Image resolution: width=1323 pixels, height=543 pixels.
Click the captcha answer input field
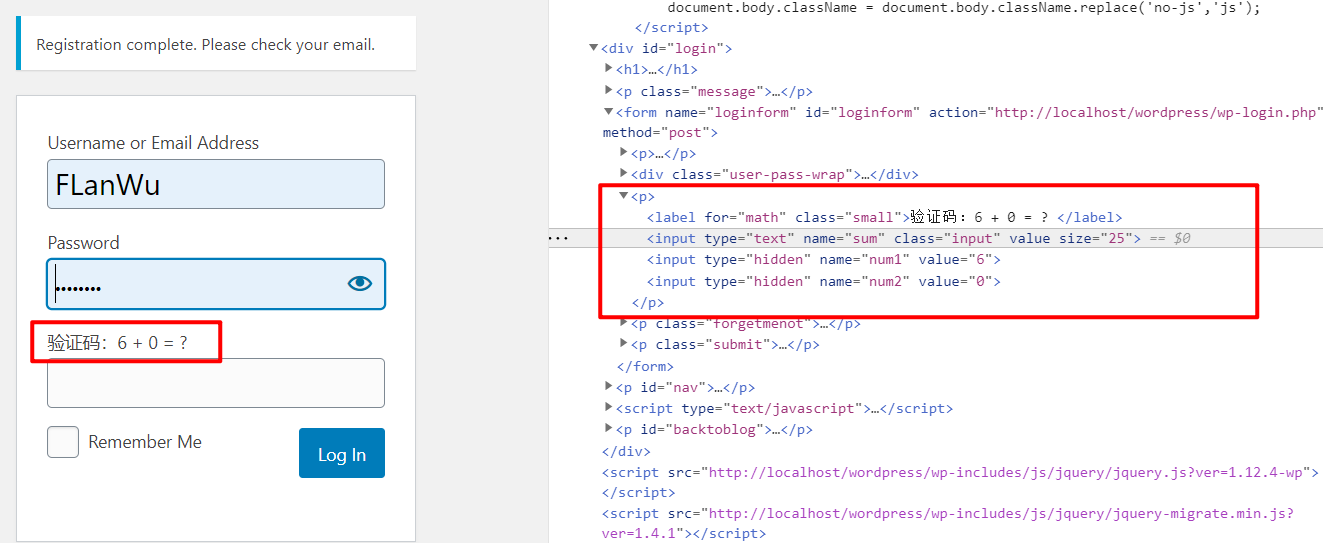[x=216, y=383]
